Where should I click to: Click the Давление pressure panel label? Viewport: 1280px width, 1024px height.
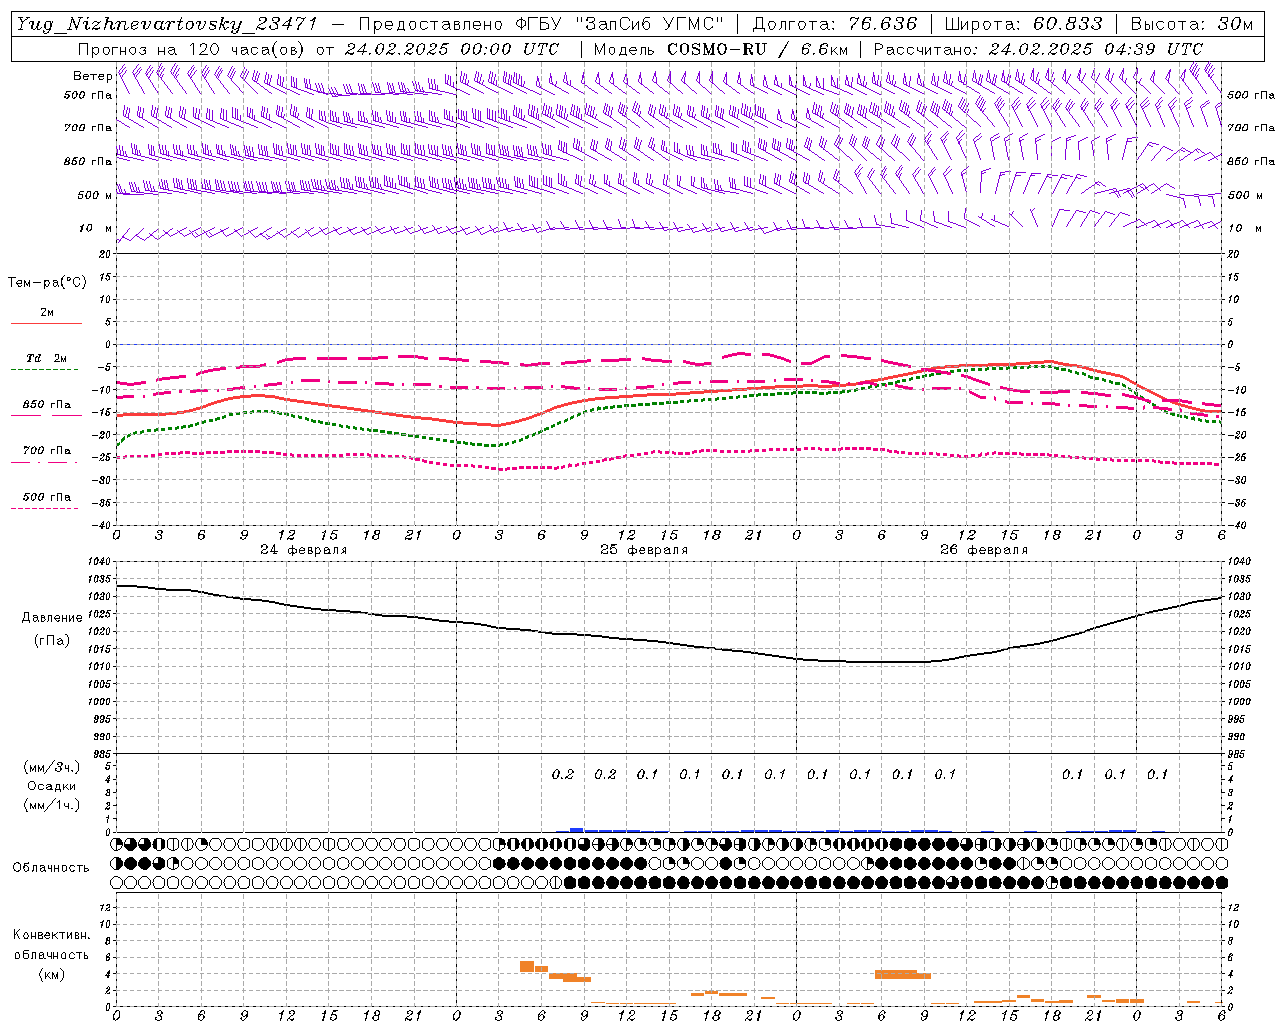tap(52, 618)
